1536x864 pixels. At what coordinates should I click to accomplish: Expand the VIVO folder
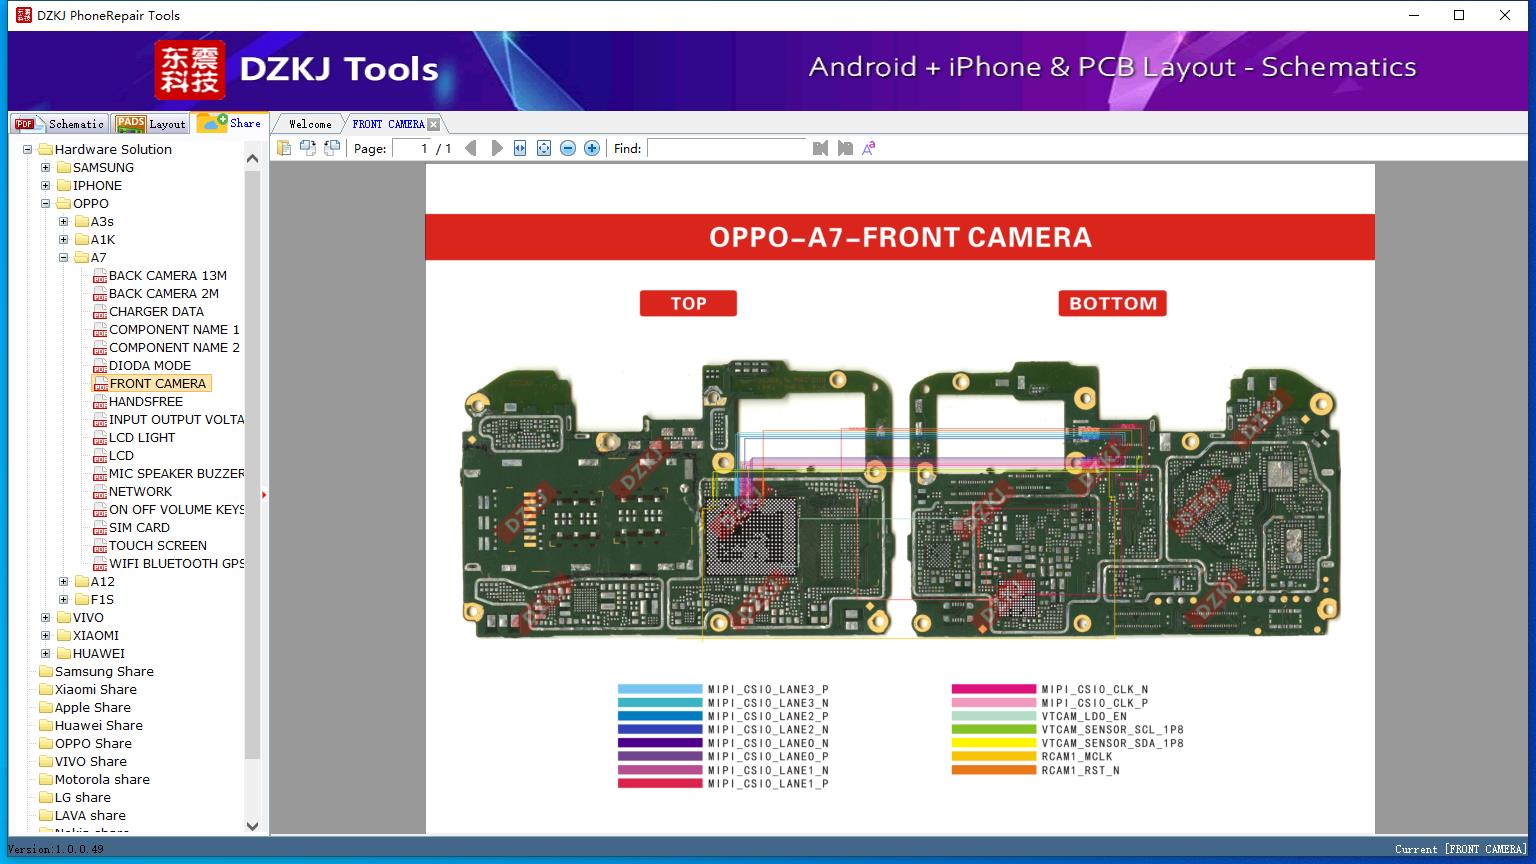click(46, 618)
